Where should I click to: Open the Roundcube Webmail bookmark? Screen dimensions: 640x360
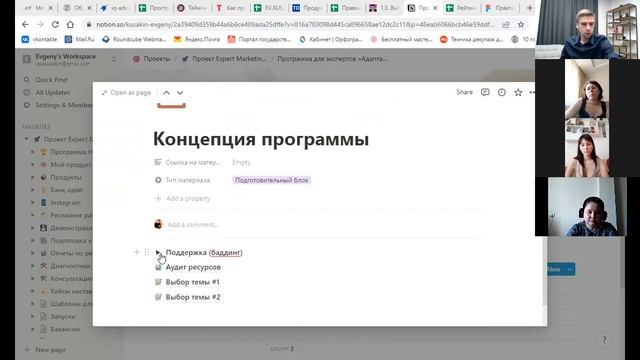[134, 39]
